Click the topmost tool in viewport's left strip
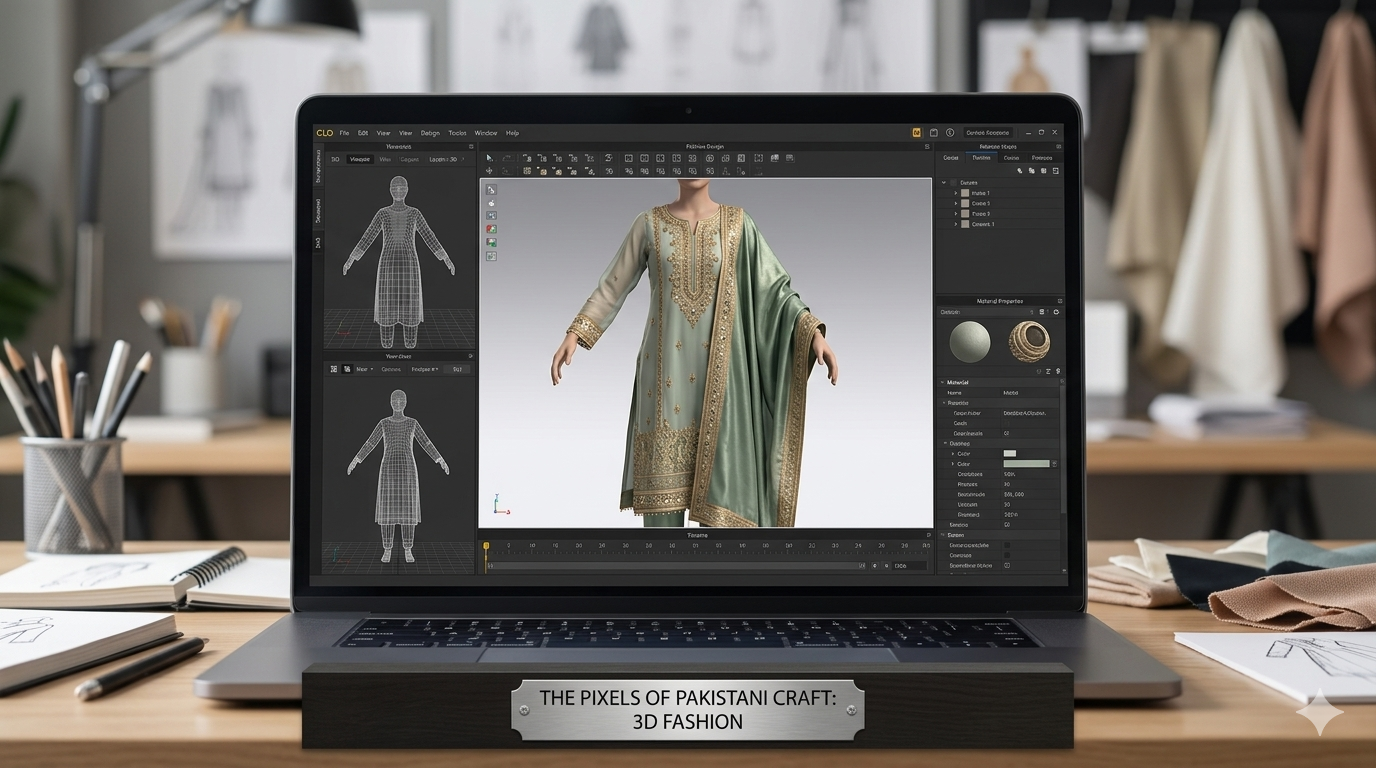Image resolution: width=1376 pixels, height=768 pixels. click(491, 189)
